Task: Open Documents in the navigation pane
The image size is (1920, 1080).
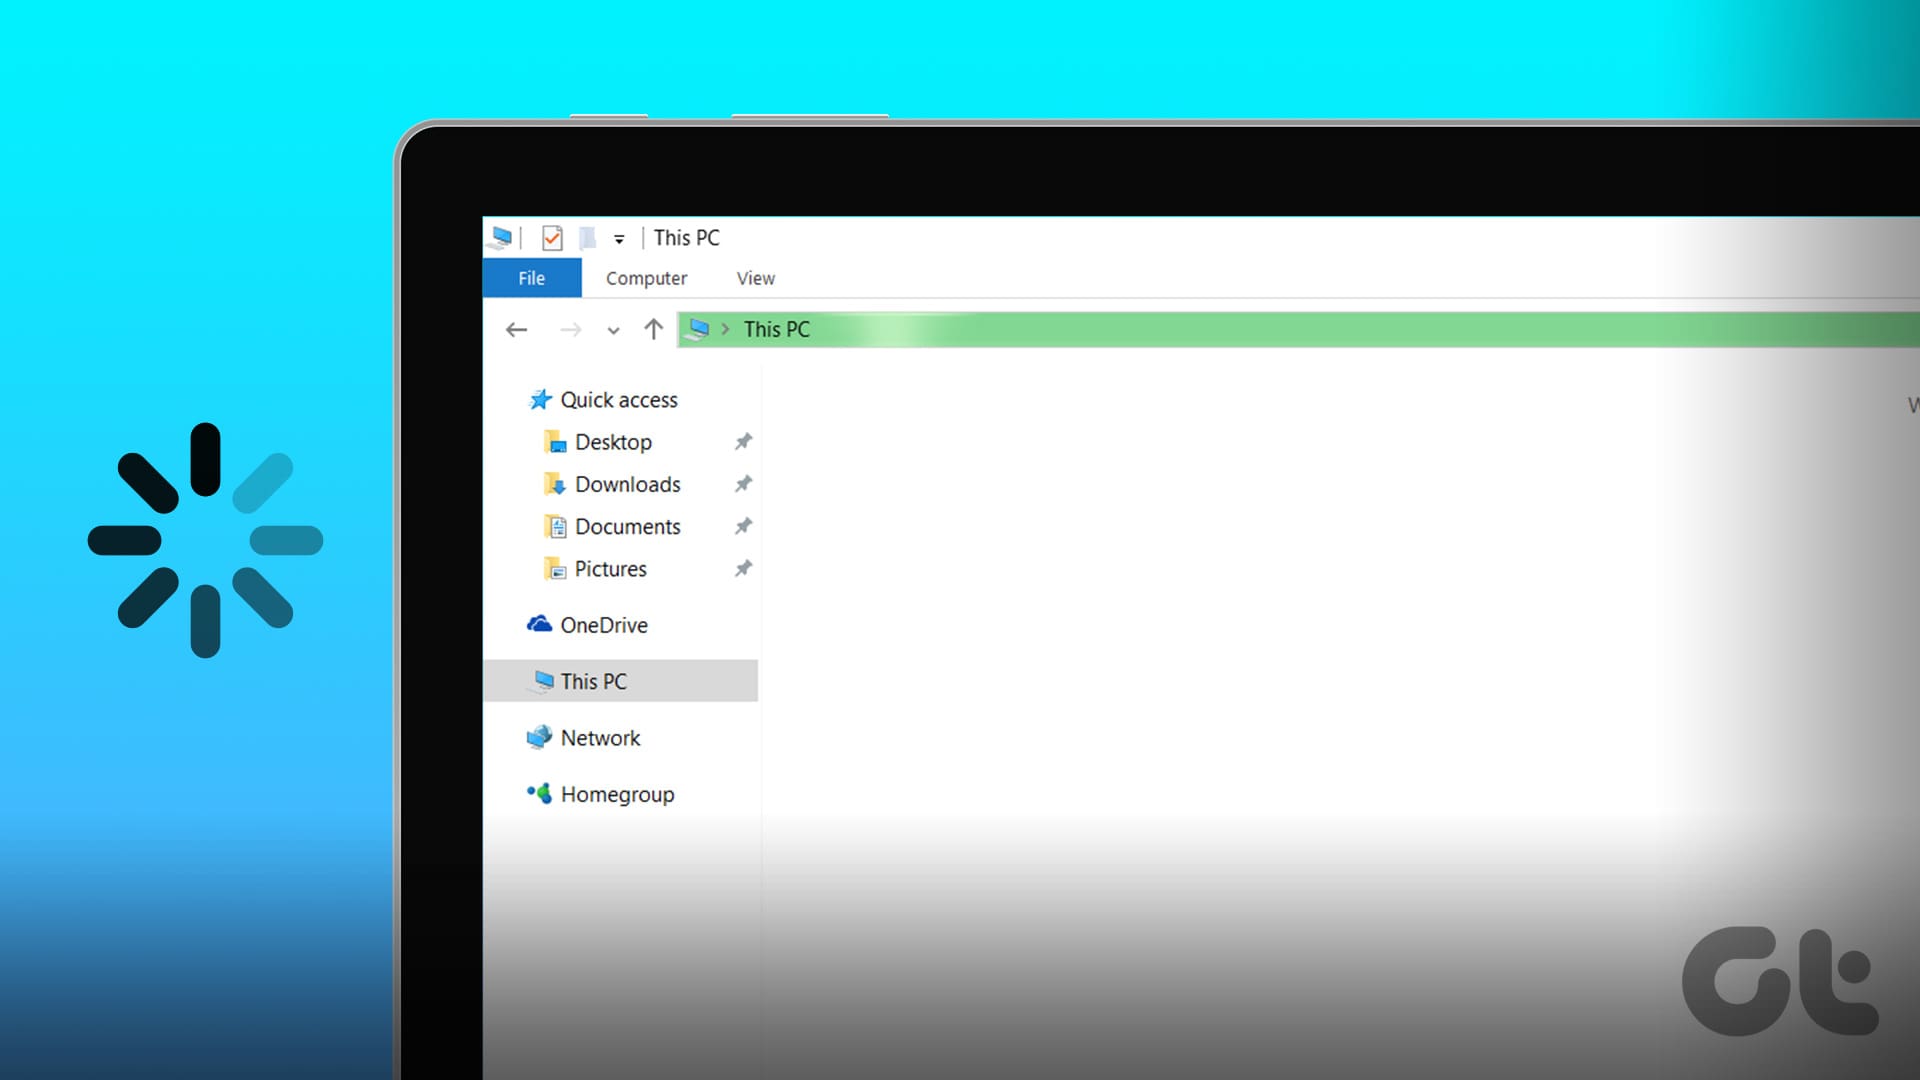Action: click(628, 526)
